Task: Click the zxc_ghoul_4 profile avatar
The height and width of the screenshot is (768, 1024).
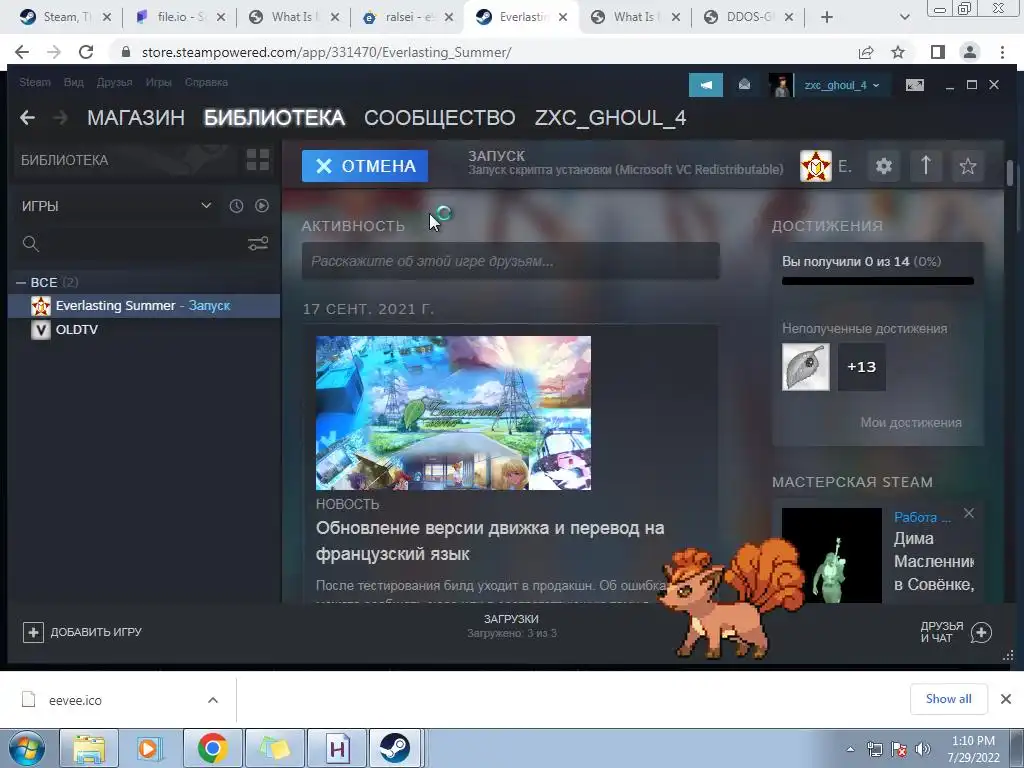Action: tap(780, 85)
